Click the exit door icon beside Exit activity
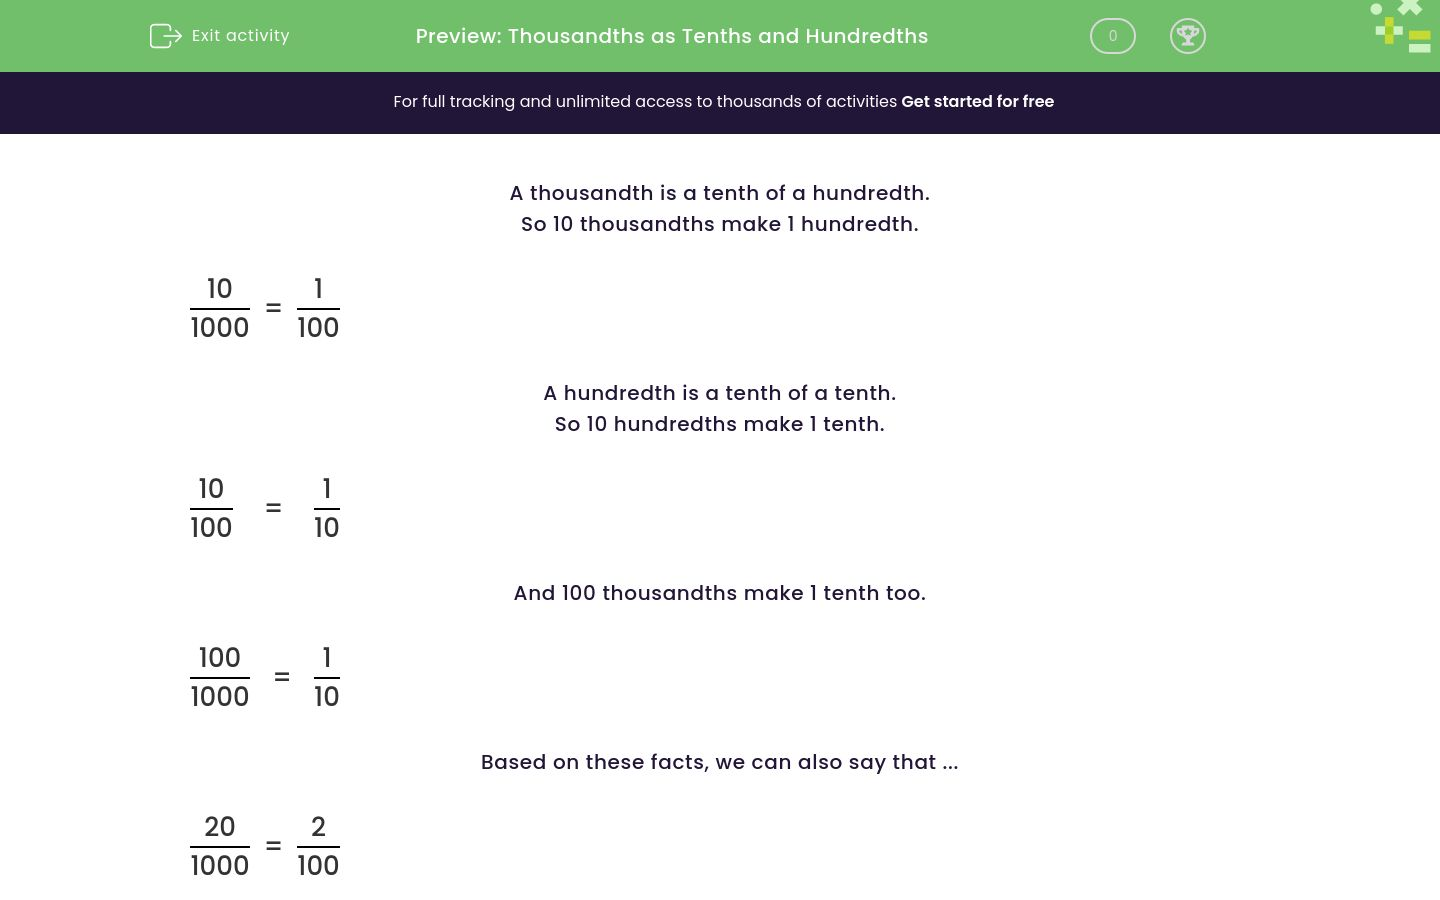 click(166, 36)
